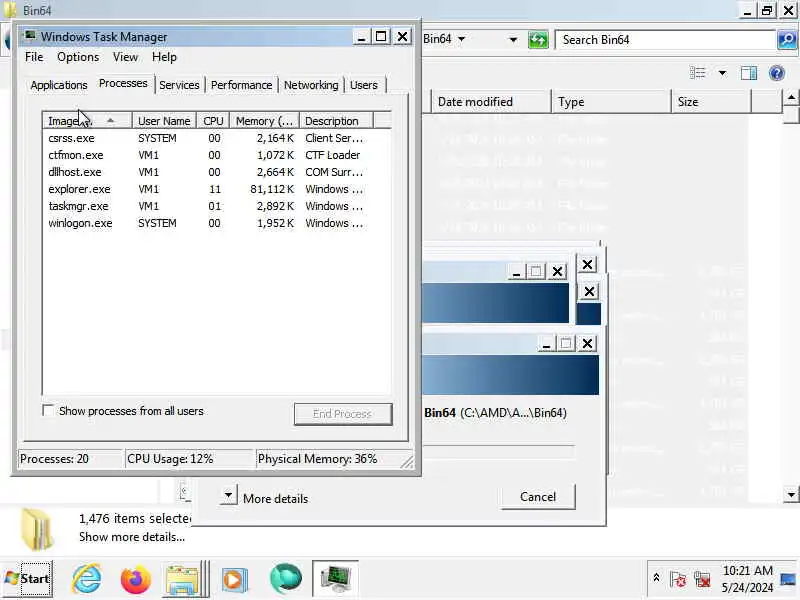The image size is (800, 600).
Task: Click the Start button
Action: click(x=27, y=579)
